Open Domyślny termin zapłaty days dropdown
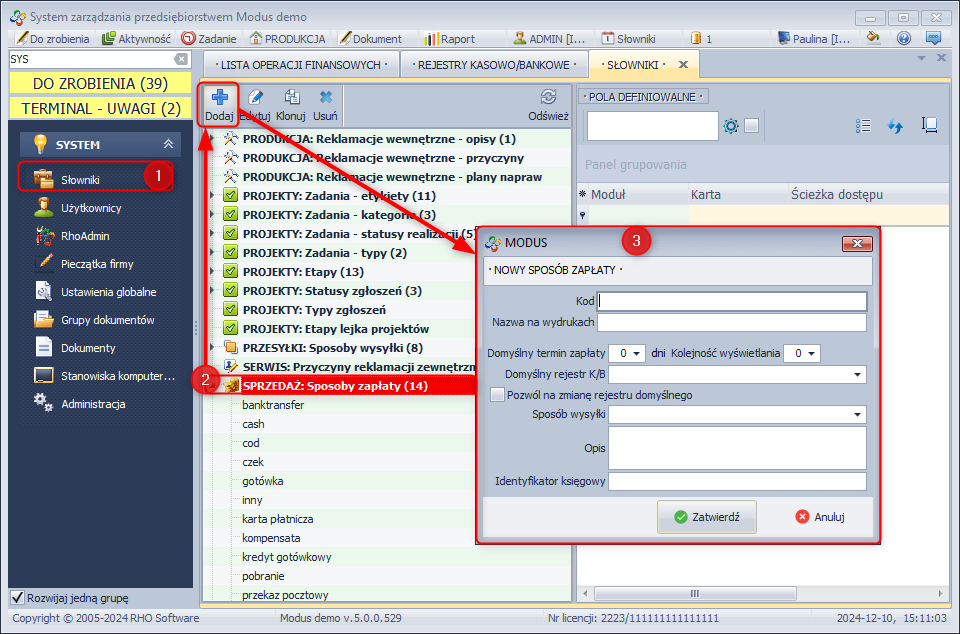960x634 pixels. point(639,353)
